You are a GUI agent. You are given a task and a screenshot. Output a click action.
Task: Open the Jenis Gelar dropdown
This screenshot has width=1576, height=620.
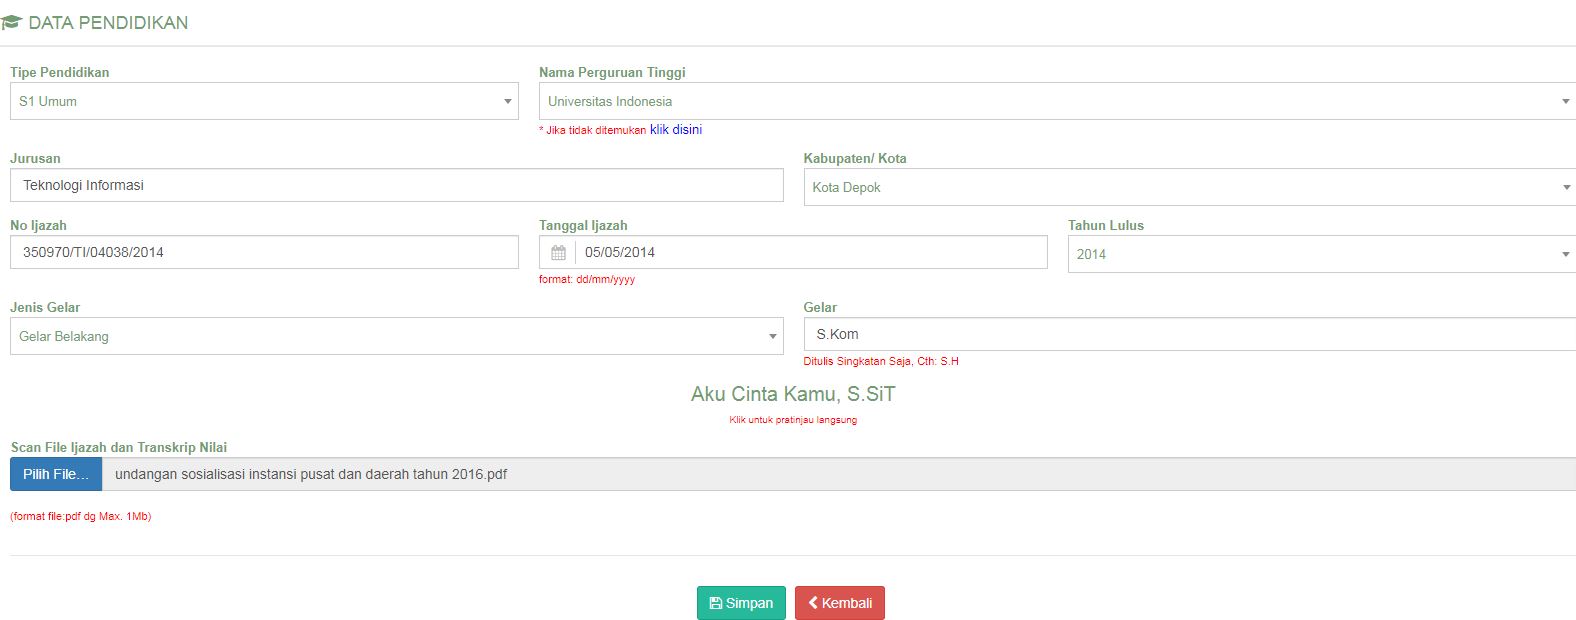tap(396, 336)
